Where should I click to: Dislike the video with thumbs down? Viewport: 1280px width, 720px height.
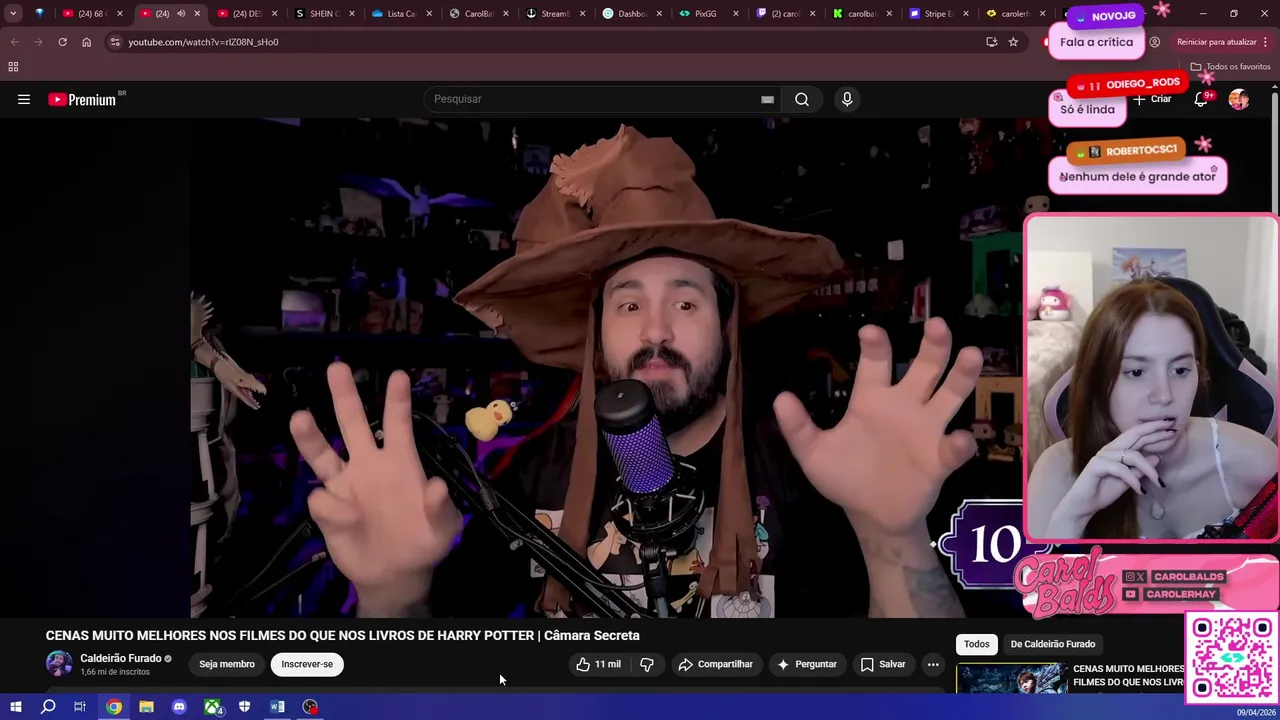coord(647,664)
